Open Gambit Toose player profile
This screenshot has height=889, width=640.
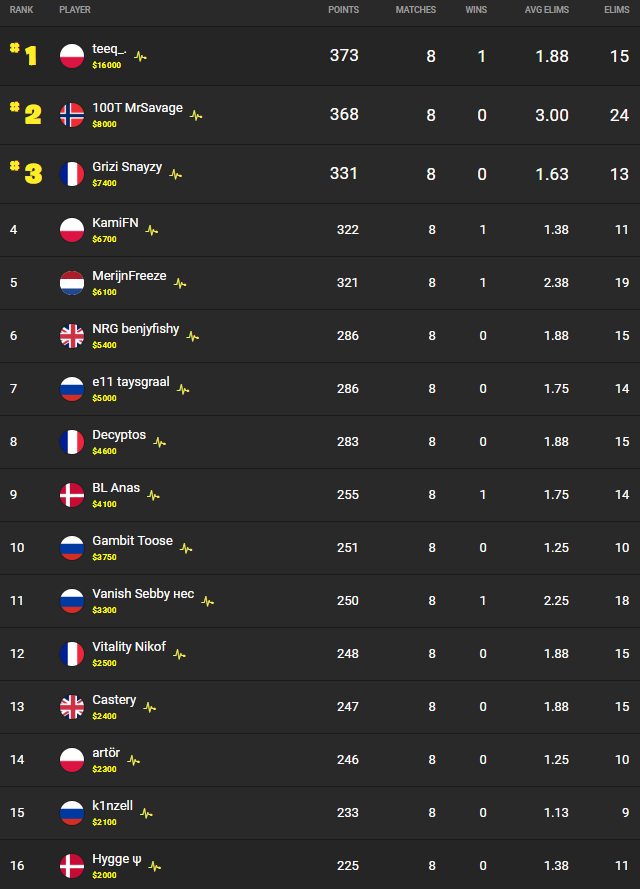[132, 541]
